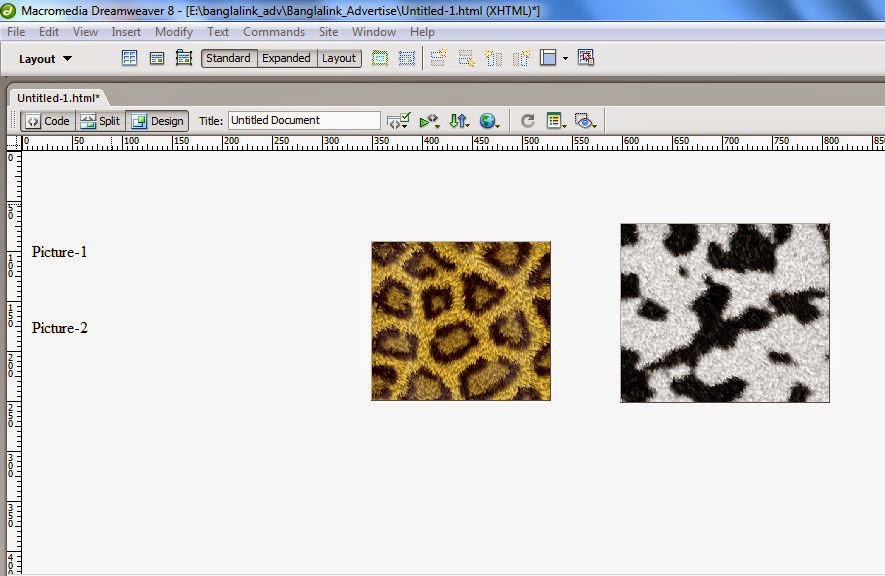This screenshot has width=885, height=576.
Task: Switch to Design view
Action: (157, 121)
